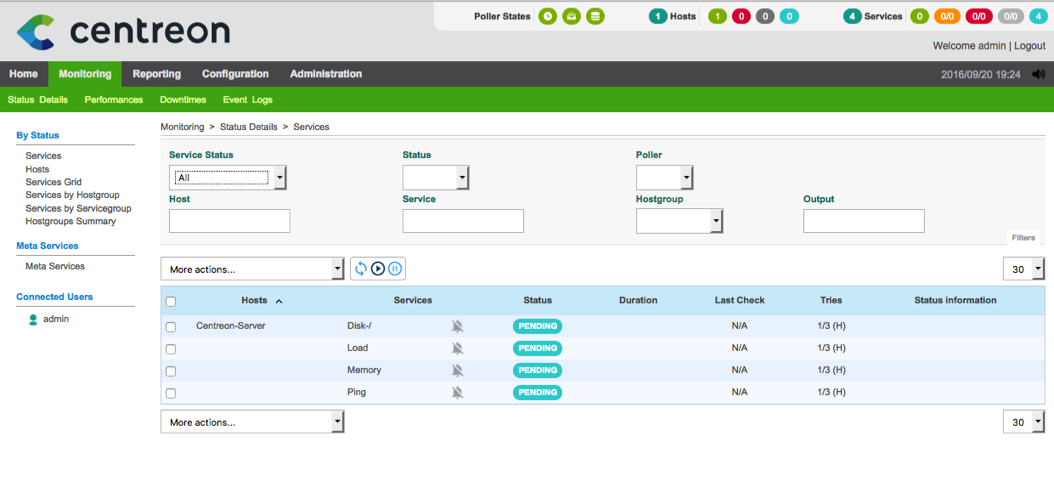Click the Poller States clock icon
The height and width of the screenshot is (498, 1054).
tap(547, 16)
